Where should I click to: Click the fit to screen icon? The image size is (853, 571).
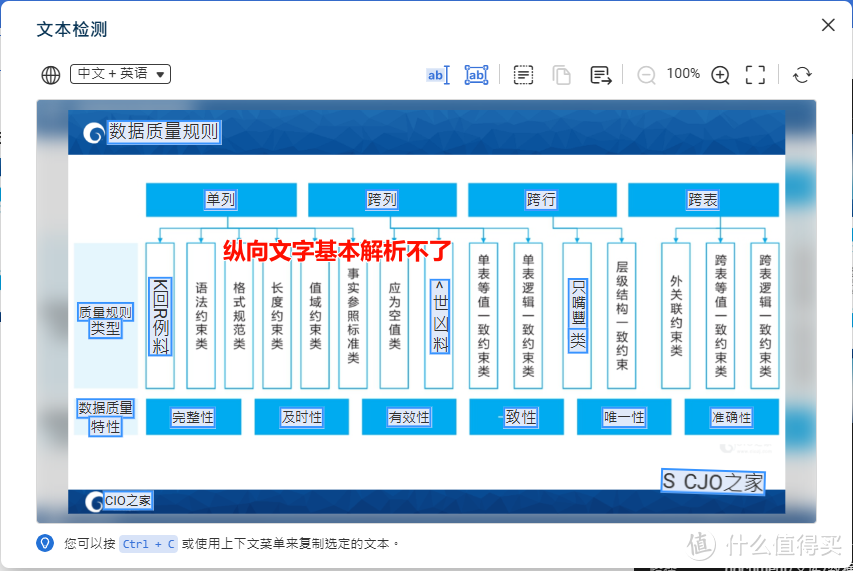click(755, 75)
